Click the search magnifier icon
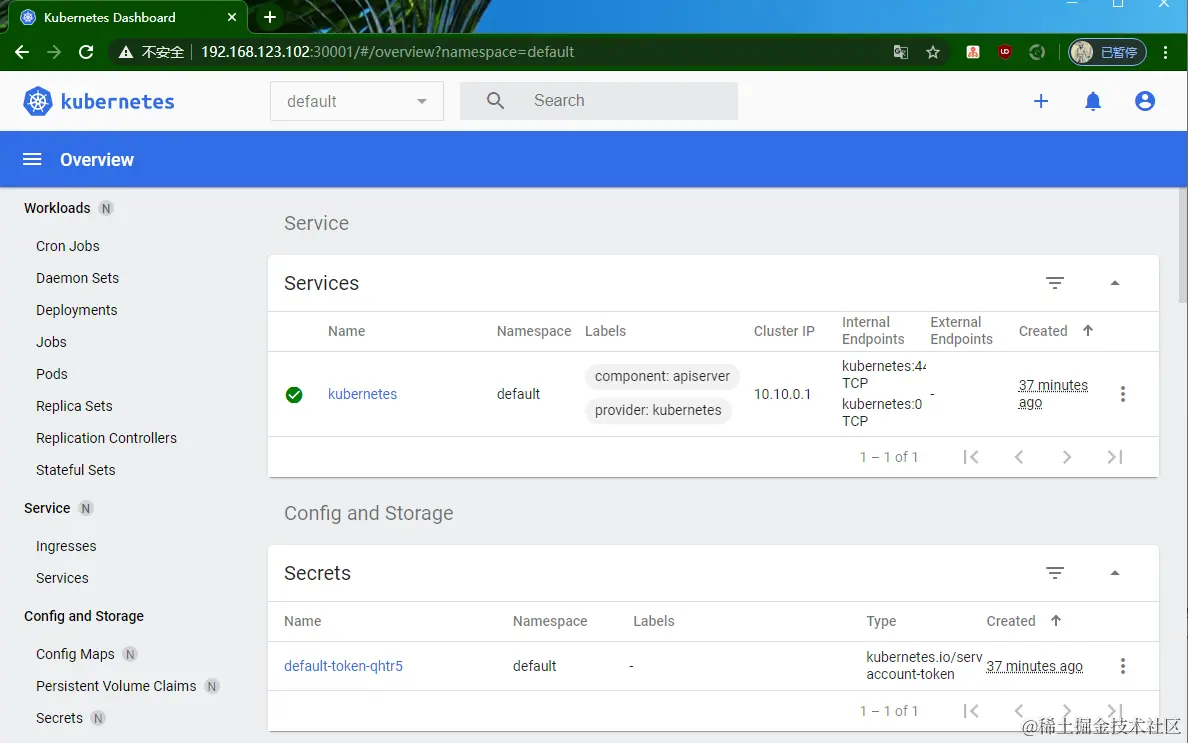This screenshot has width=1188, height=743. pos(496,100)
